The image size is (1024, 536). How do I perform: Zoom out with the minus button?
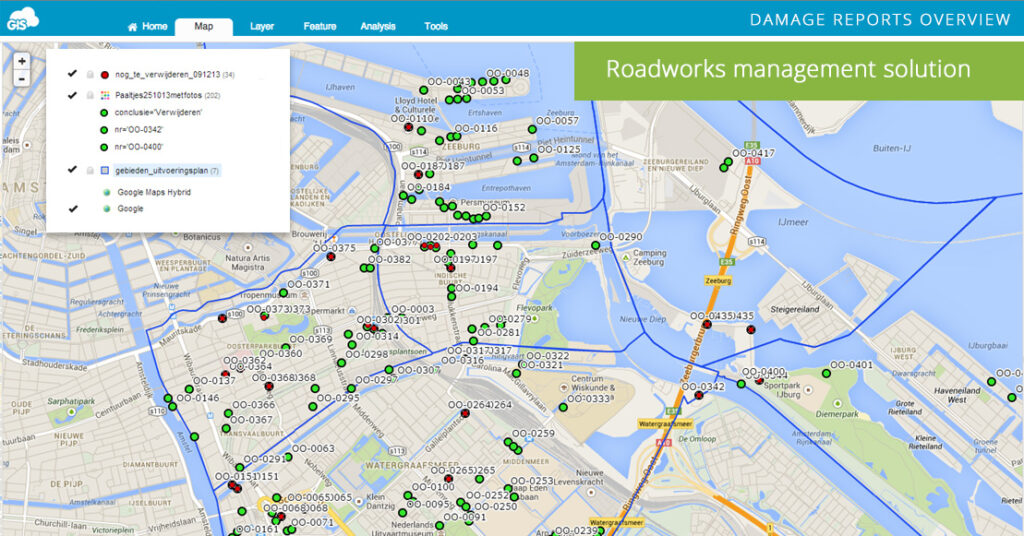pyautogui.click(x=22, y=78)
